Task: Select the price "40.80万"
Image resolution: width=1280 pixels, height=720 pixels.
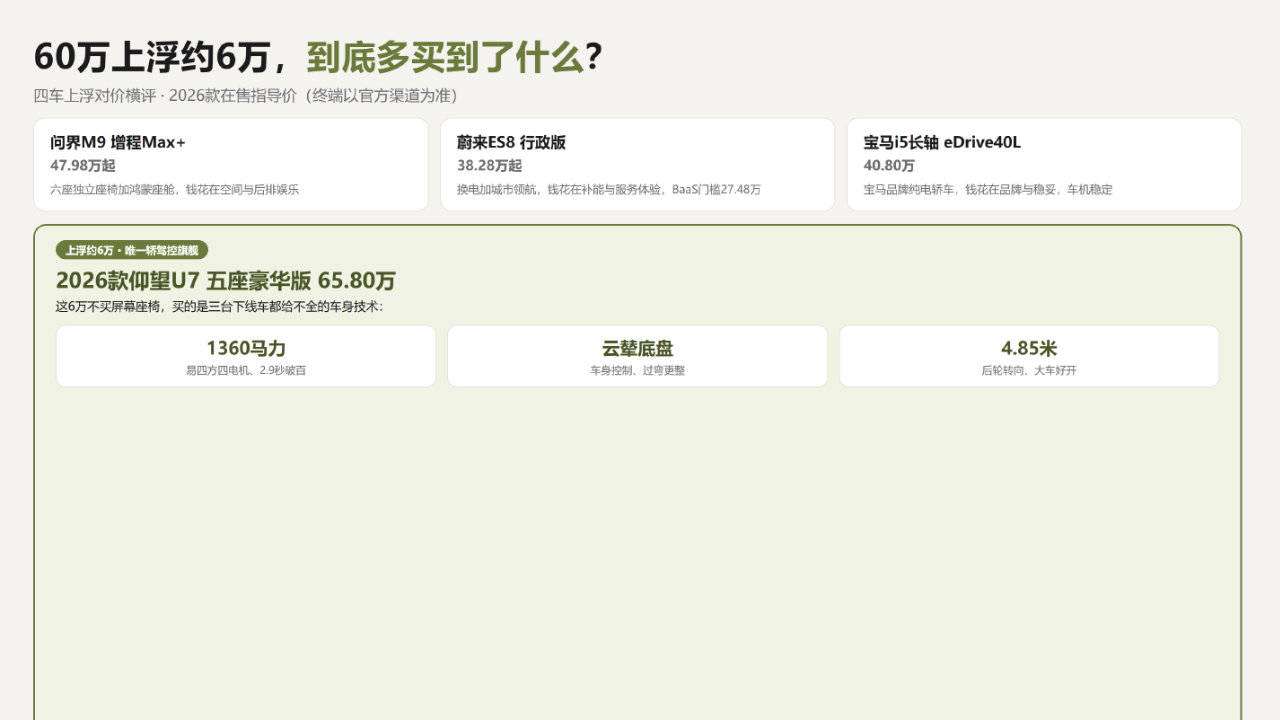Action: [x=889, y=165]
